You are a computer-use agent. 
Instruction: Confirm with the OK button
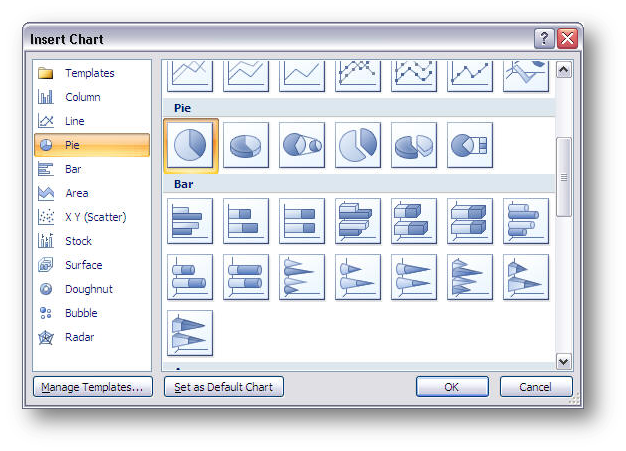tap(452, 387)
